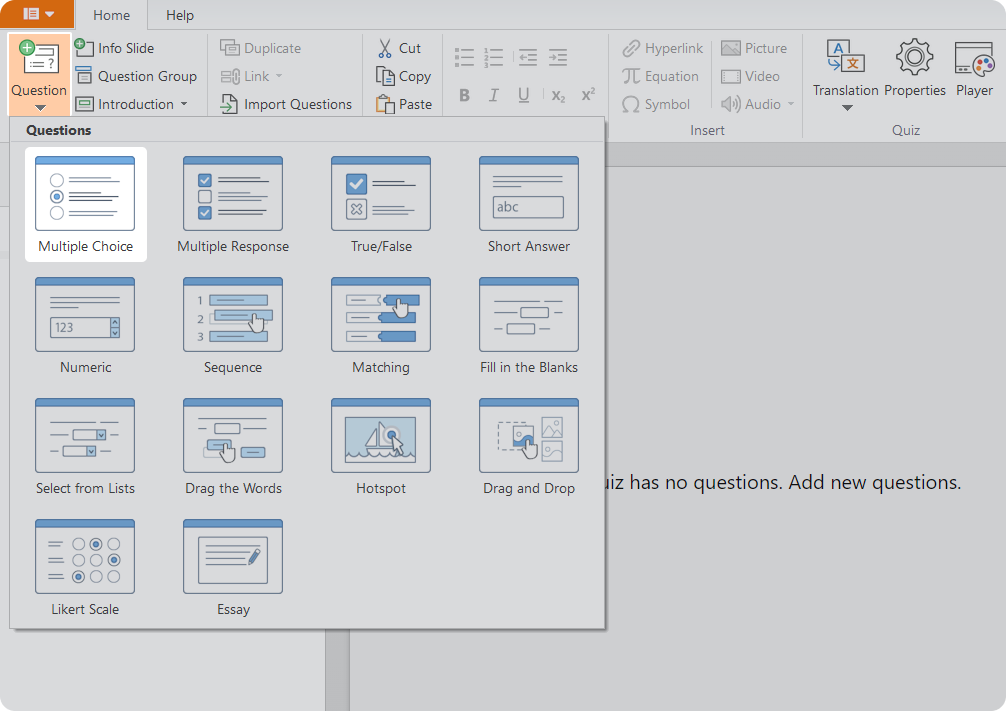Viewport: 1006px width, 711px height.
Task: Pick the True/False question type
Action: click(x=381, y=195)
